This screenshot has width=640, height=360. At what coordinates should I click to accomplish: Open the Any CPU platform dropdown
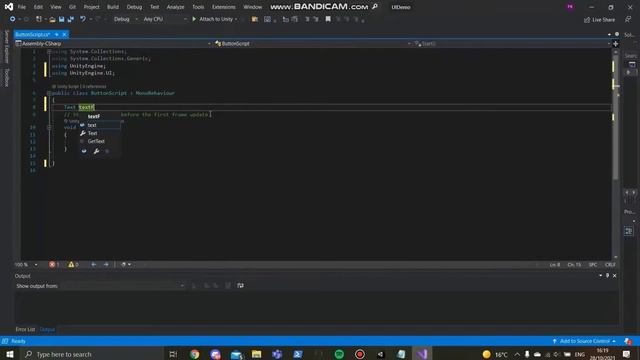tap(165, 19)
